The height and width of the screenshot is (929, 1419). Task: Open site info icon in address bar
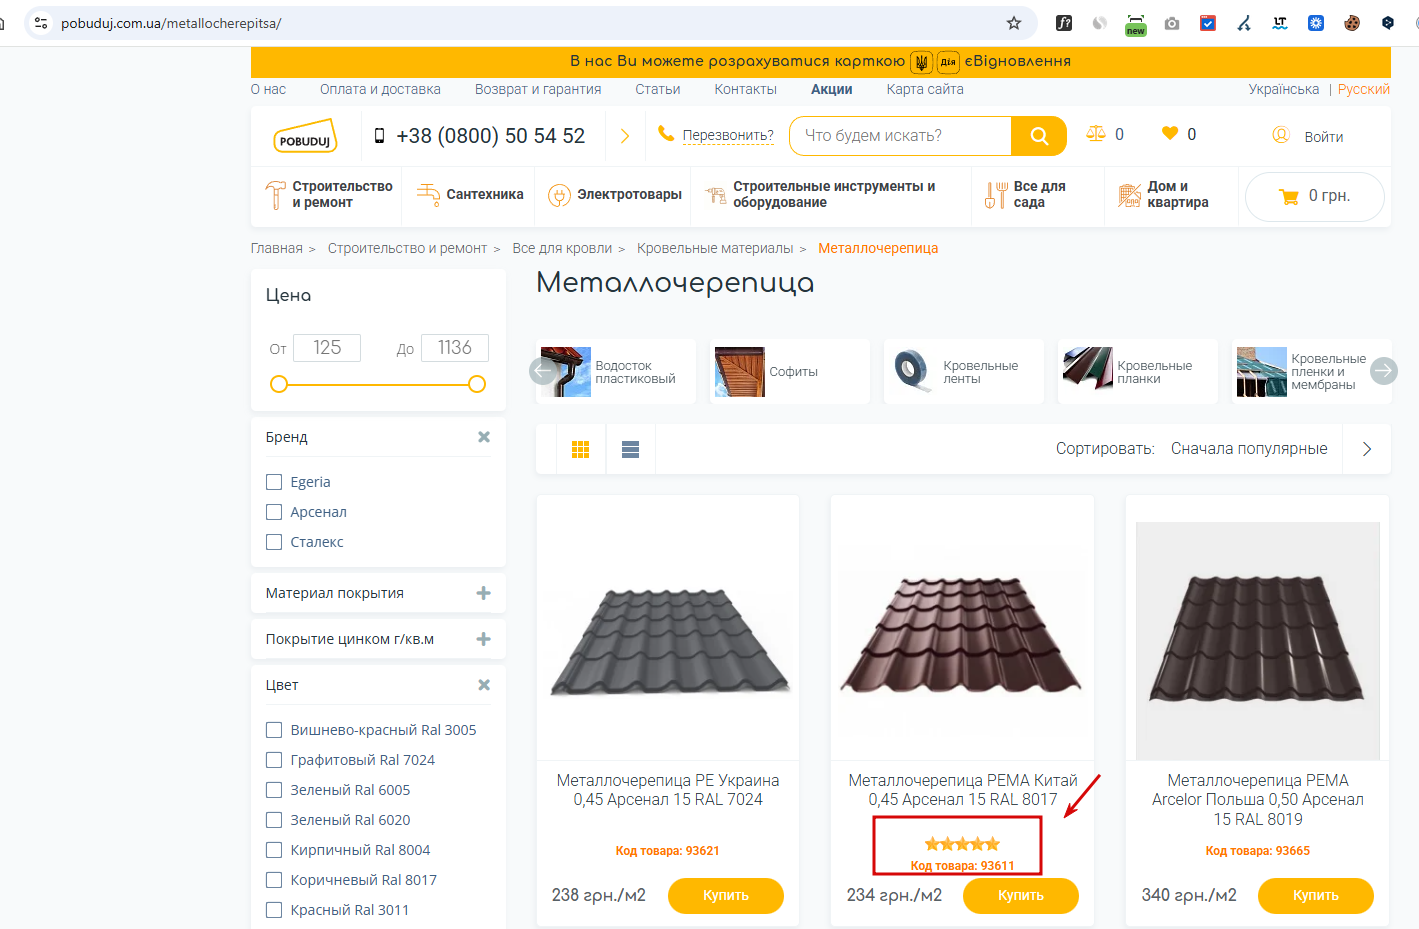click(40, 23)
